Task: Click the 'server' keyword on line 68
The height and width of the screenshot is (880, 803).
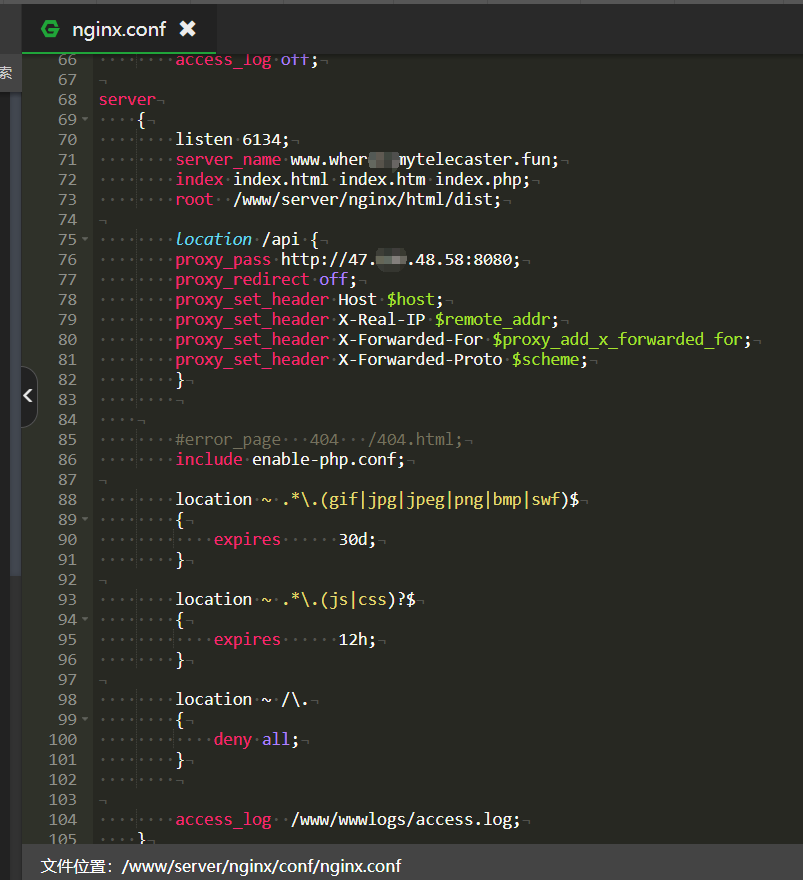Action: coord(127,99)
